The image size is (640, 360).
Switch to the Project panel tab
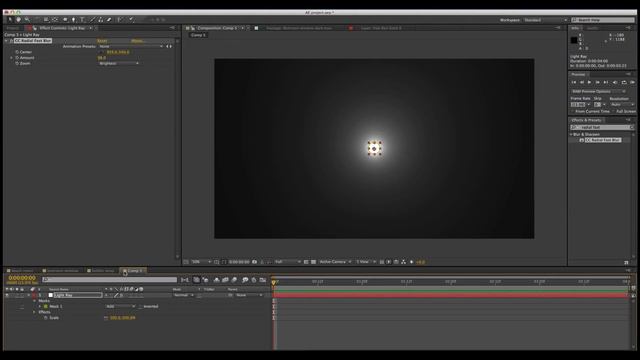coord(12,28)
